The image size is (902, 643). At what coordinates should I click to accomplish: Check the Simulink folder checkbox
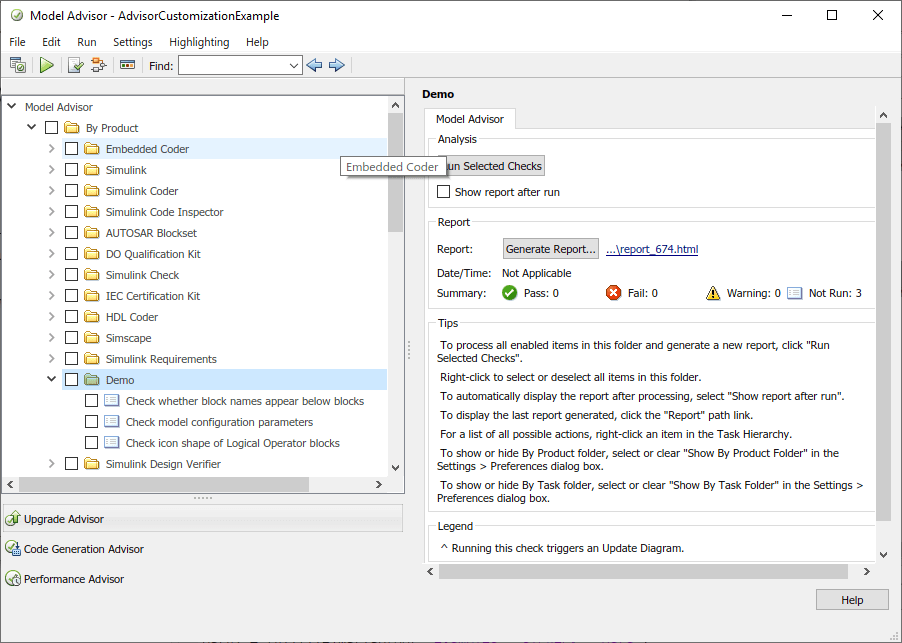71,170
